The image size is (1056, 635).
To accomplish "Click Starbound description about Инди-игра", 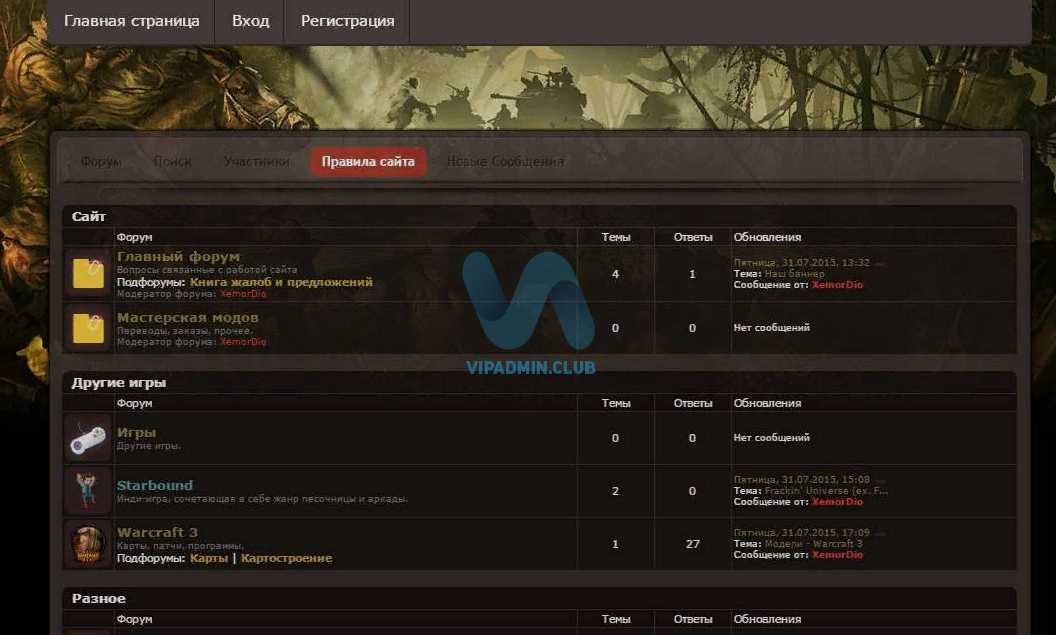I will (262, 499).
